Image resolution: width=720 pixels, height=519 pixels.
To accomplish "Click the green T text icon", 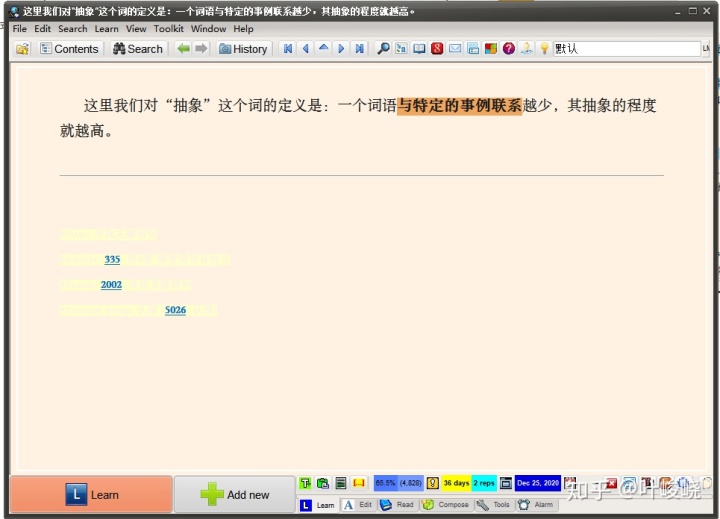I will tap(305, 483).
